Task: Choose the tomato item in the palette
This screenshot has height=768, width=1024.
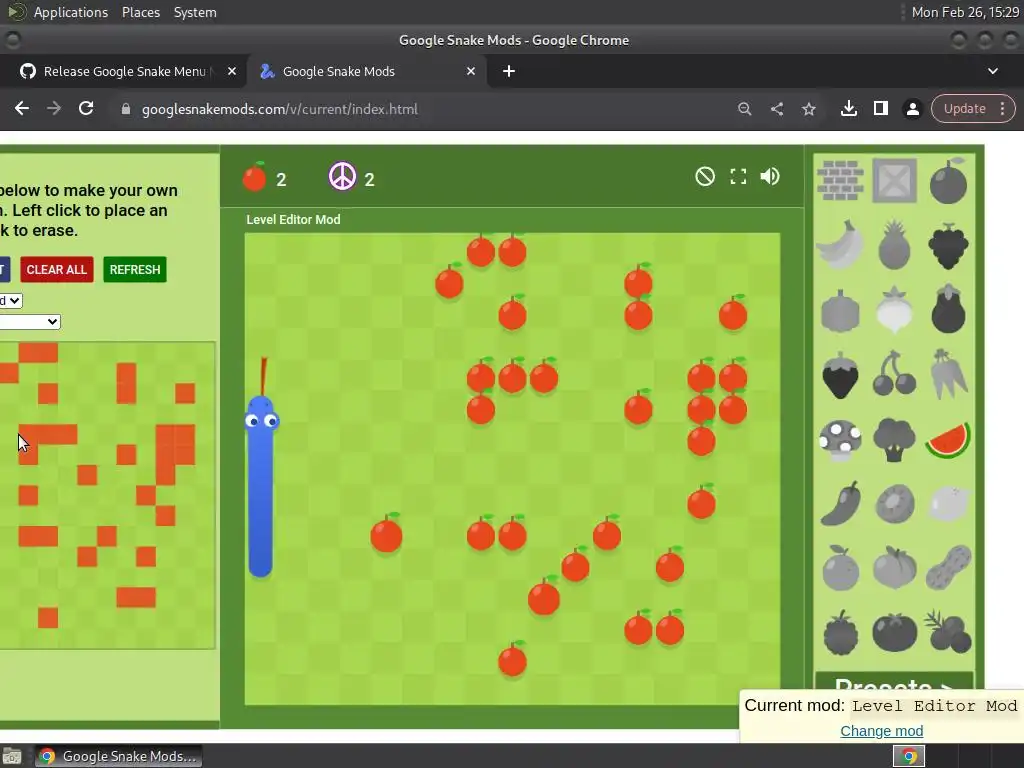Action: tap(894, 632)
